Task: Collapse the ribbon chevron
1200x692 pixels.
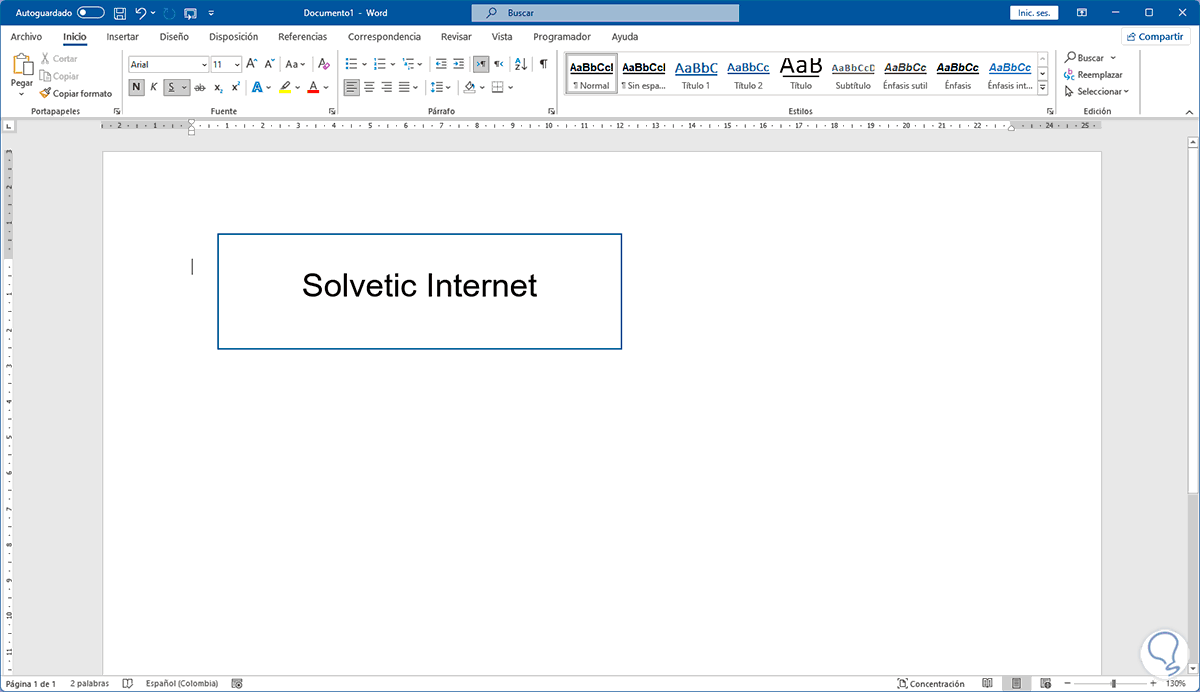Action: tap(1189, 111)
